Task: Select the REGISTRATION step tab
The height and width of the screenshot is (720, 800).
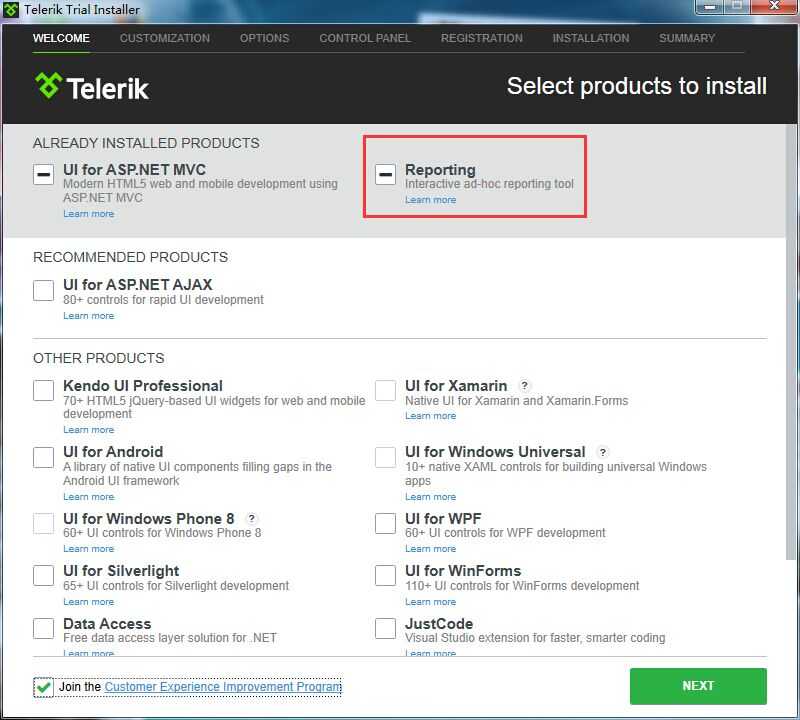Action: point(482,38)
